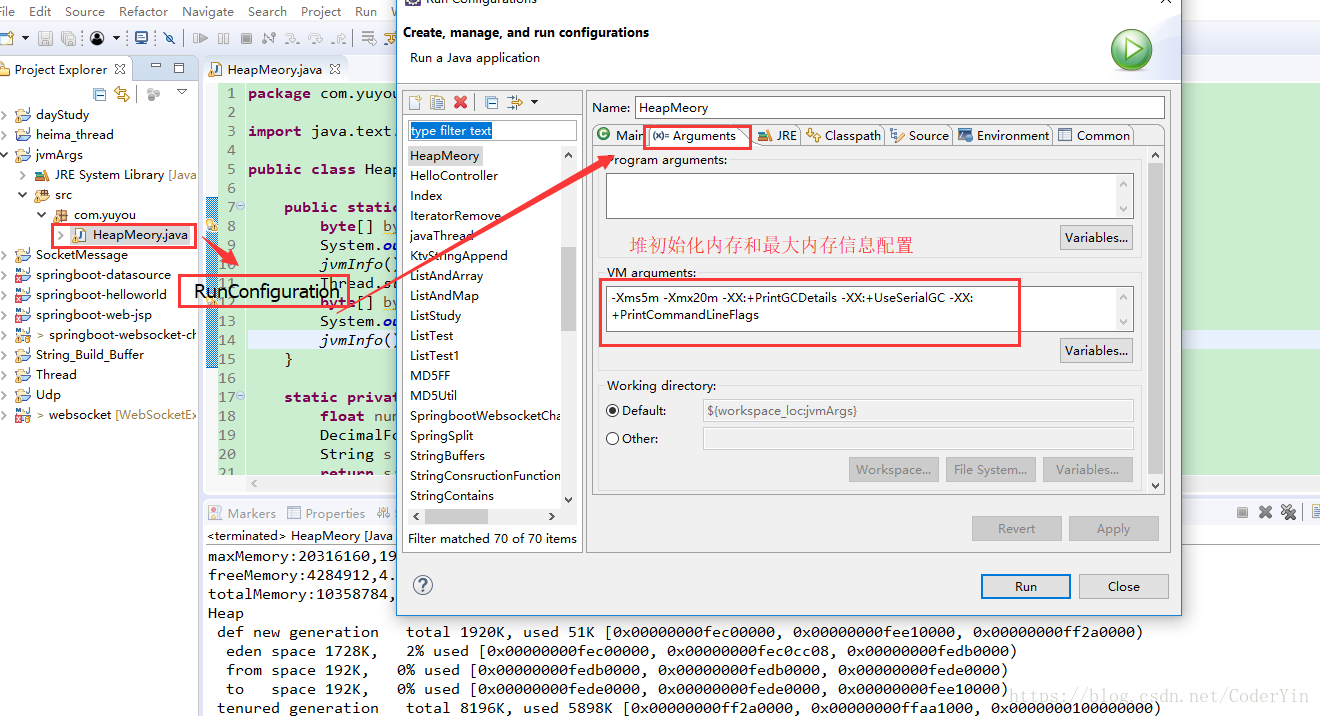This screenshot has width=1320, height=716.
Task: Select the Other working directory radio
Action: coord(613,438)
